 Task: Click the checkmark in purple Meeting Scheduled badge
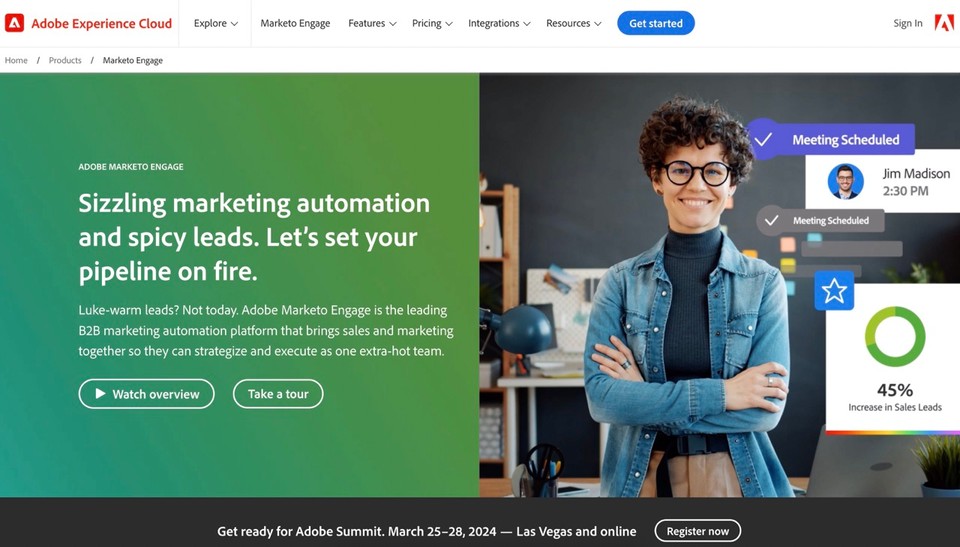pyautogui.click(x=763, y=140)
